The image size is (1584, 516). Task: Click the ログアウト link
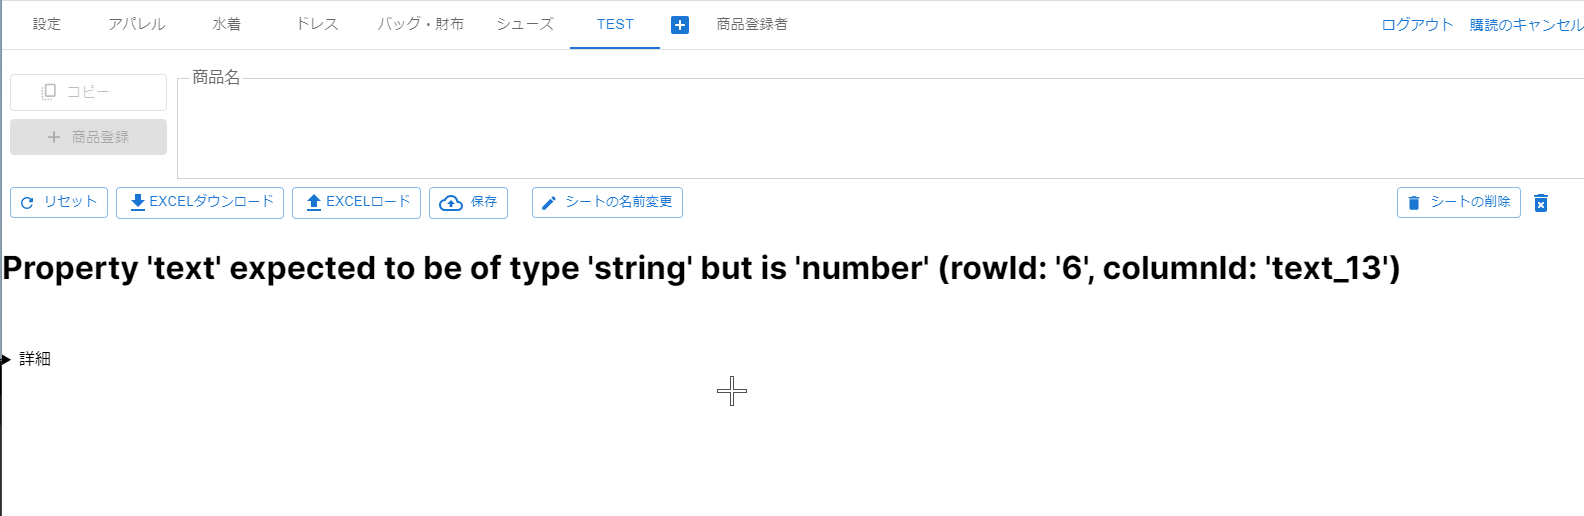[x=1417, y=25]
